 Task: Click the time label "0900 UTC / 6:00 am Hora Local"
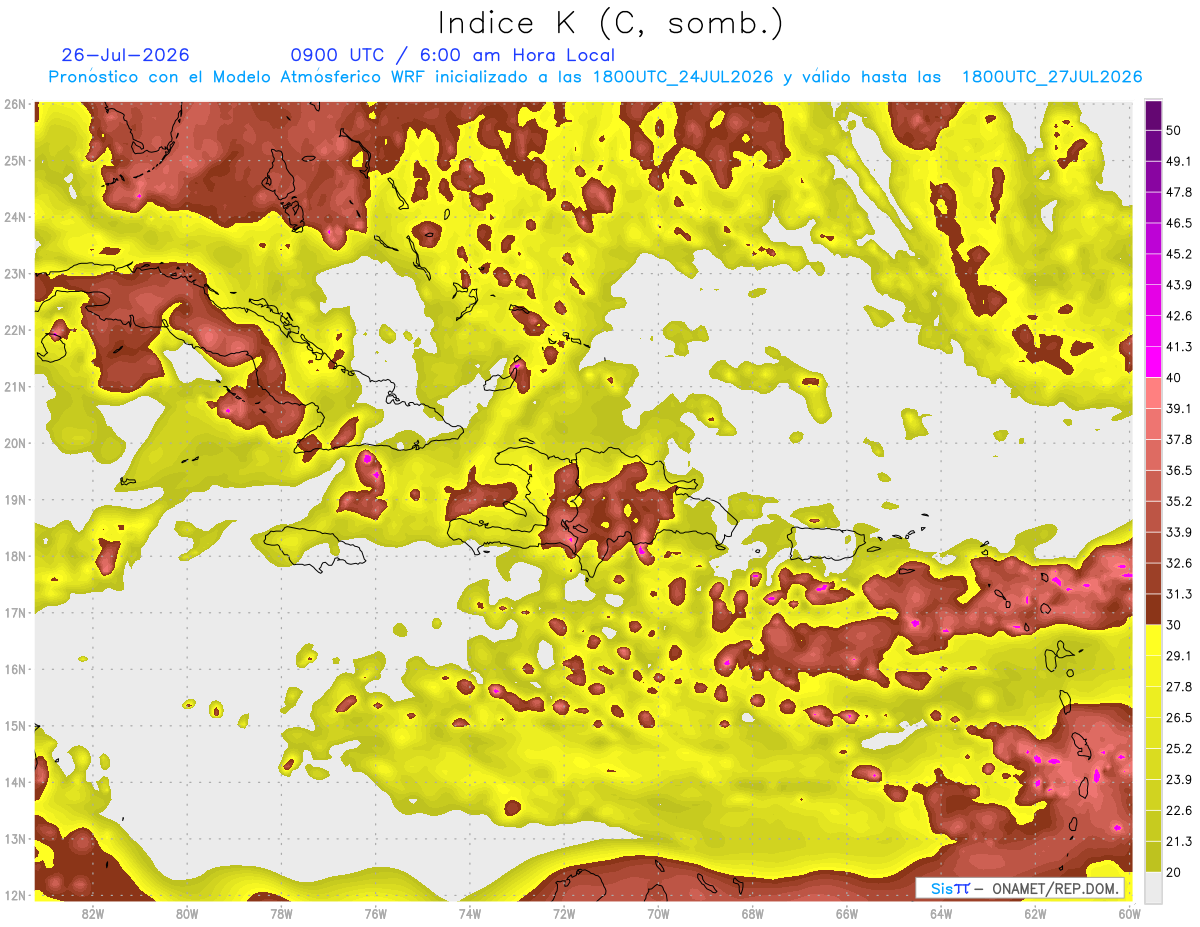[453, 55]
